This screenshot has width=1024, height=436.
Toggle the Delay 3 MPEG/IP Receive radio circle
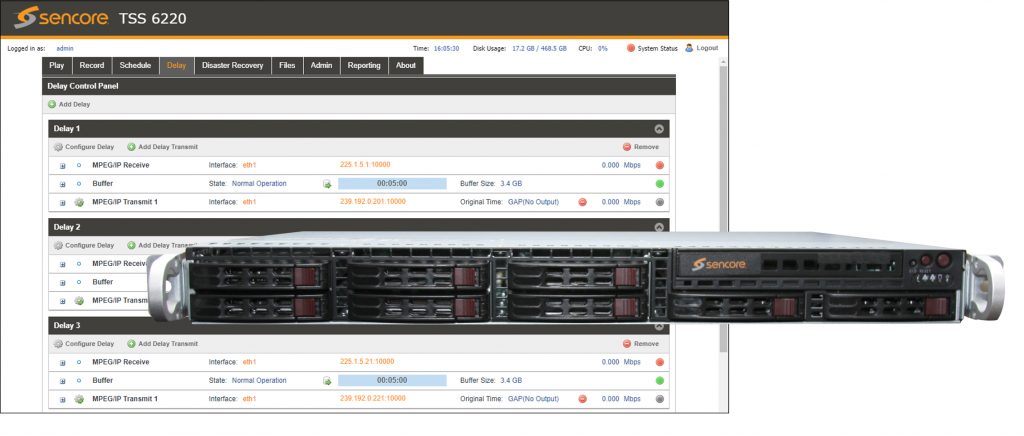pyautogui.click(x=79, y=362)
